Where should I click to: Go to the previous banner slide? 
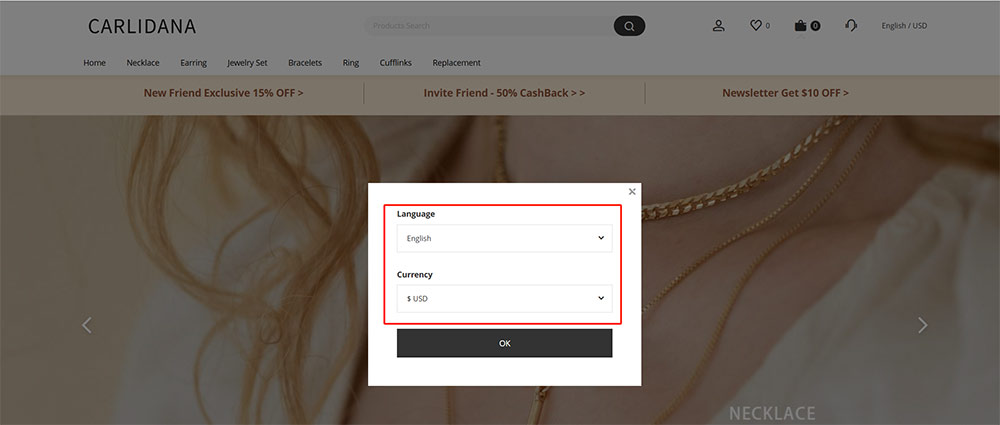click(x=87, y=325)
